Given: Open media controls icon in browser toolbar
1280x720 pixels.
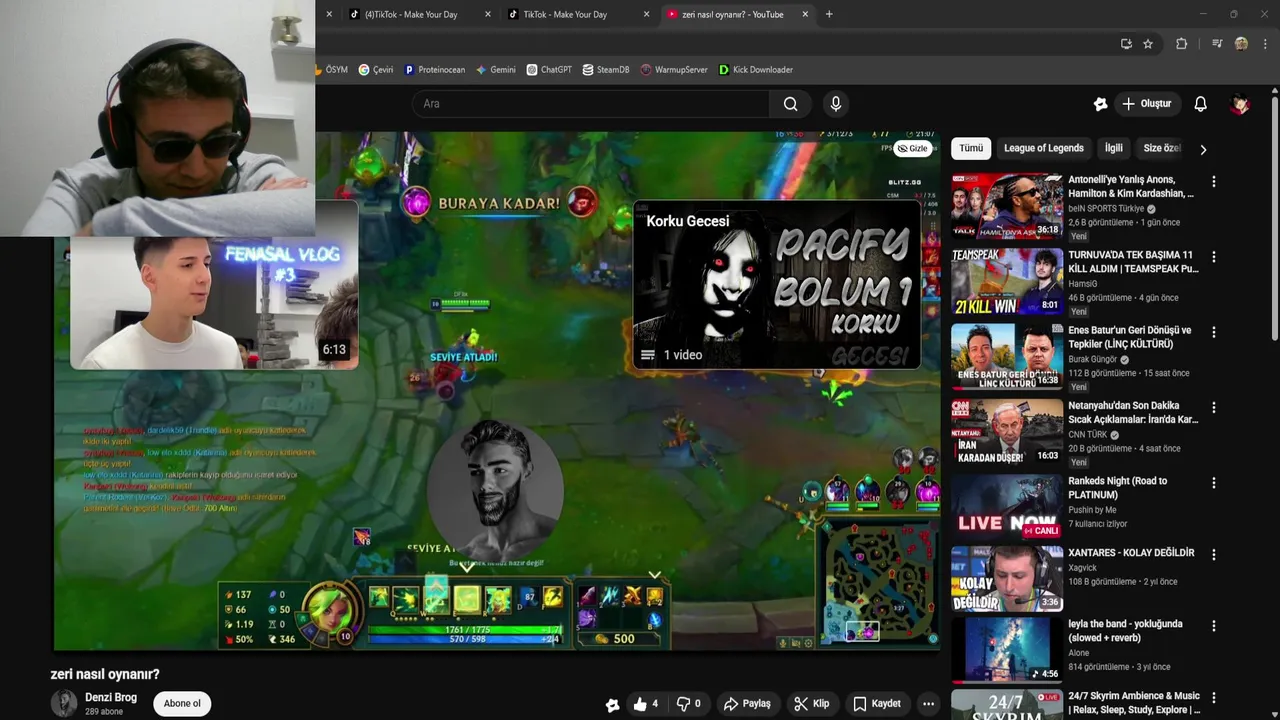Looking at the screenshot, I should [1217, 44].
